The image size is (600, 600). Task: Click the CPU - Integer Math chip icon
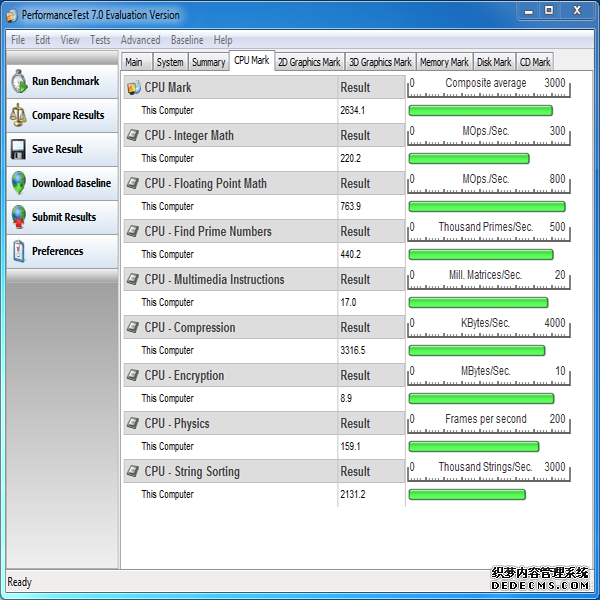(x=133, y=135)
